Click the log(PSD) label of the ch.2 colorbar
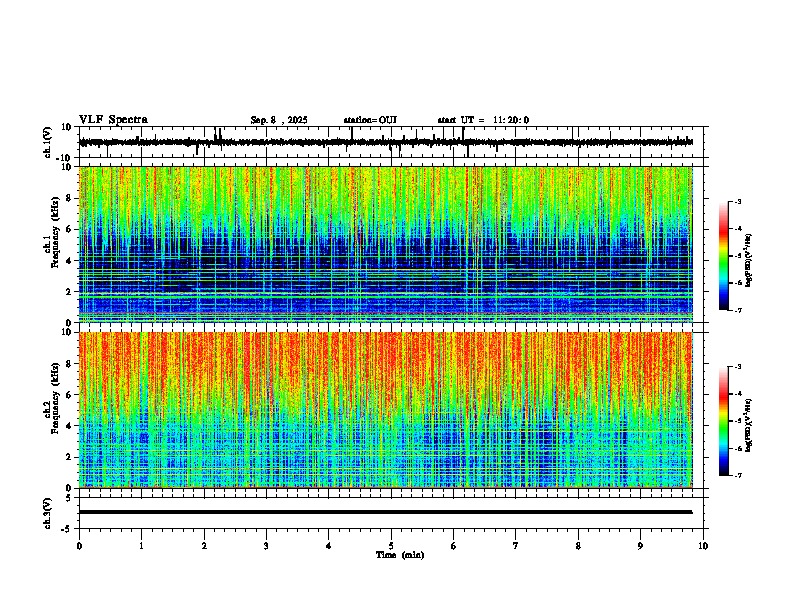Image resolution: width=792 pixels, height=612 pixels. tap(749, 425)
